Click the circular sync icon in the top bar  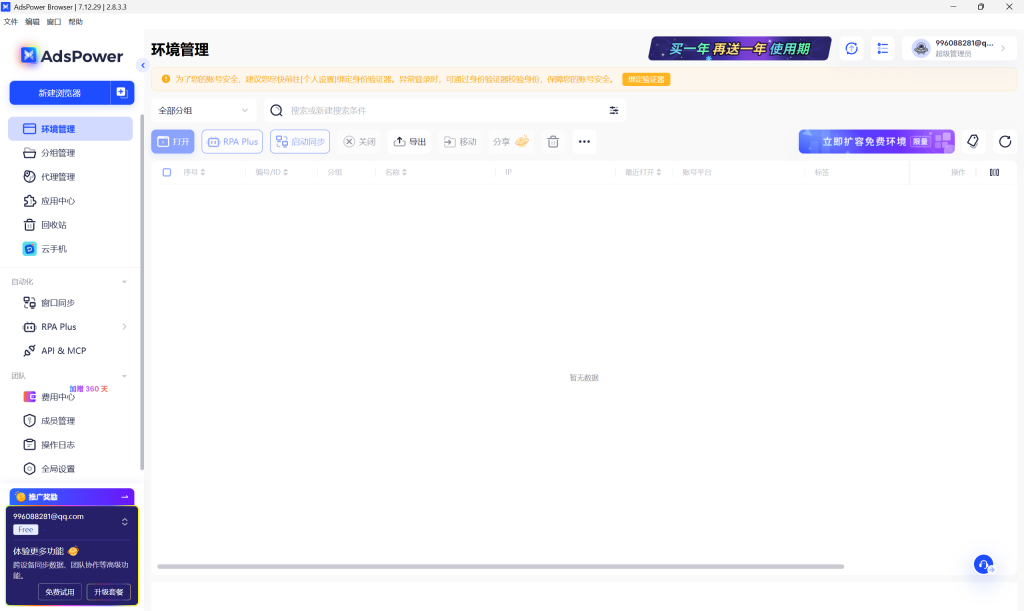pyautogui.click(x=851, y=47)
